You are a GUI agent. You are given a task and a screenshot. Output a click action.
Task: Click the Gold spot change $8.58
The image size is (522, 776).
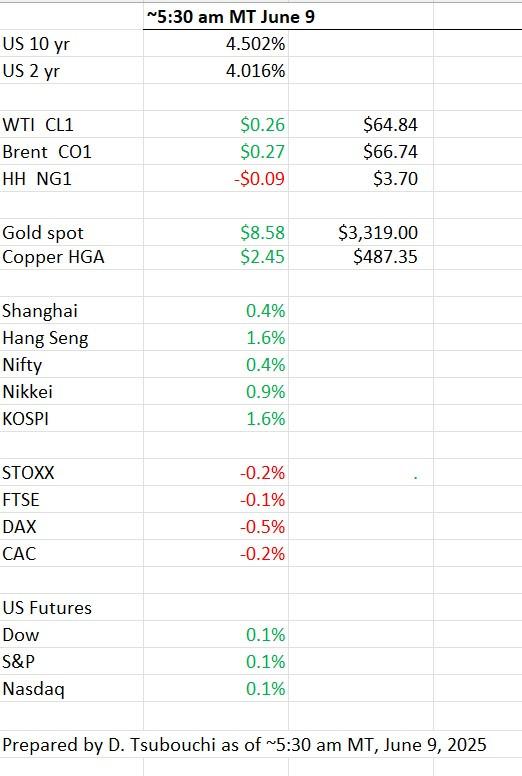point(262,233)
